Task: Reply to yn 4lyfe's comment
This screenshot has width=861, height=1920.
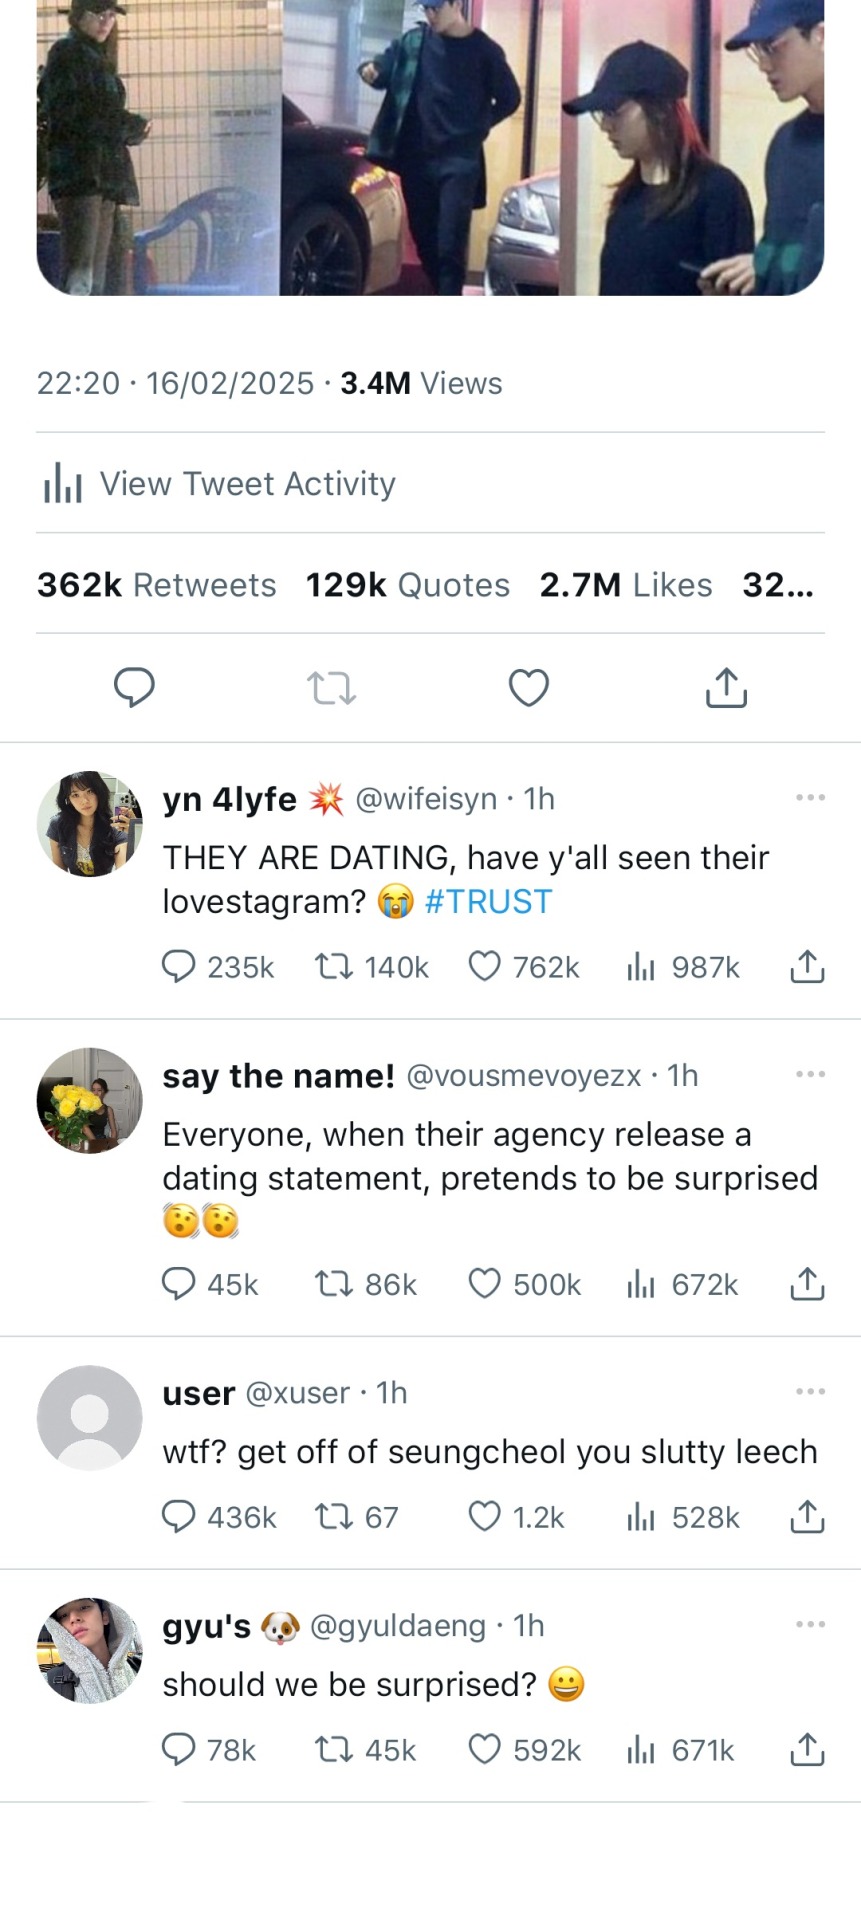Action: [x=179, y=966]
